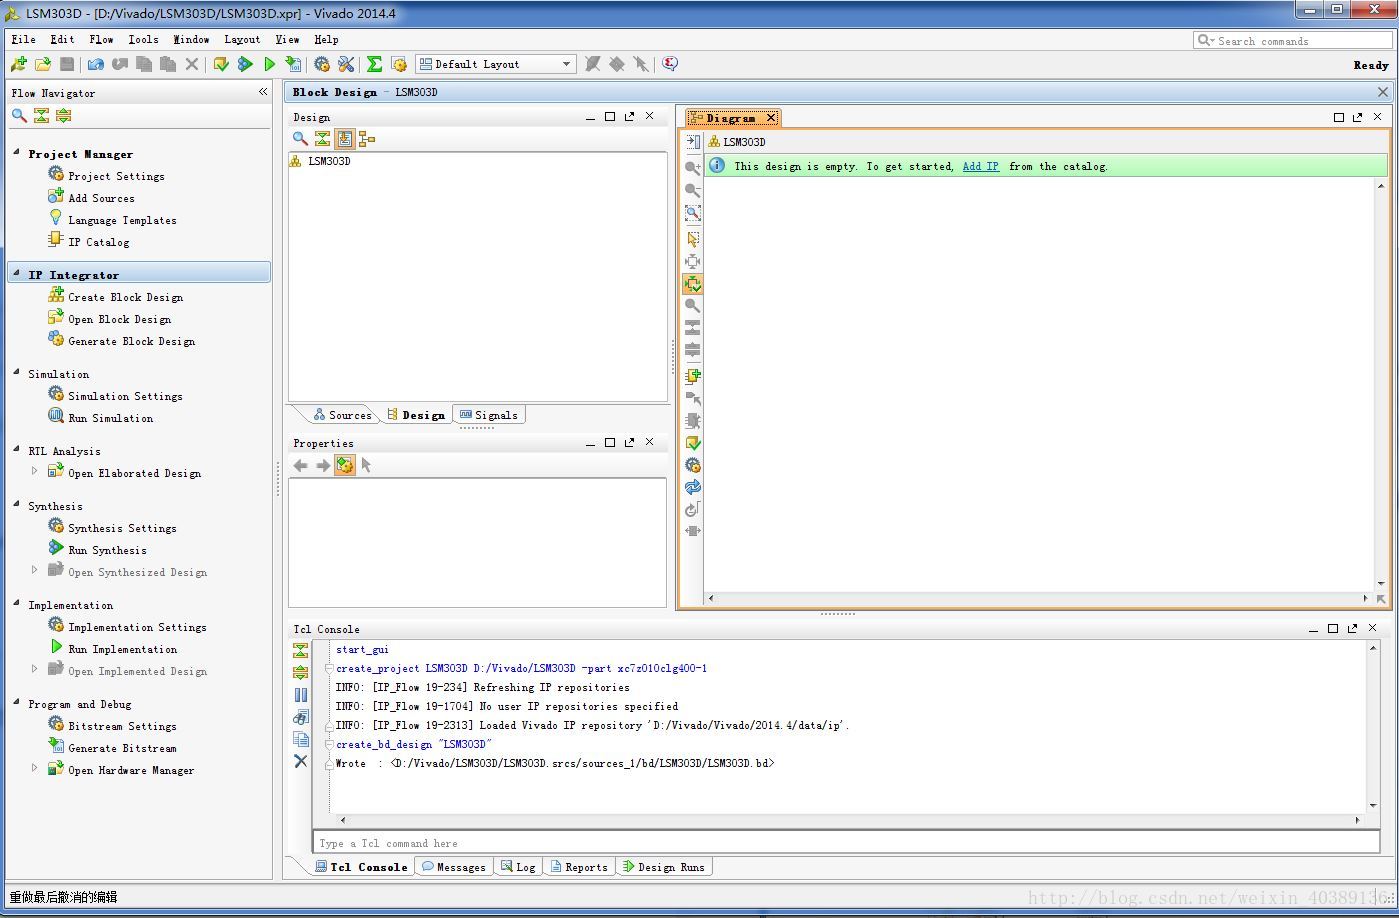Click the Search commands field

pos(1293,41)
